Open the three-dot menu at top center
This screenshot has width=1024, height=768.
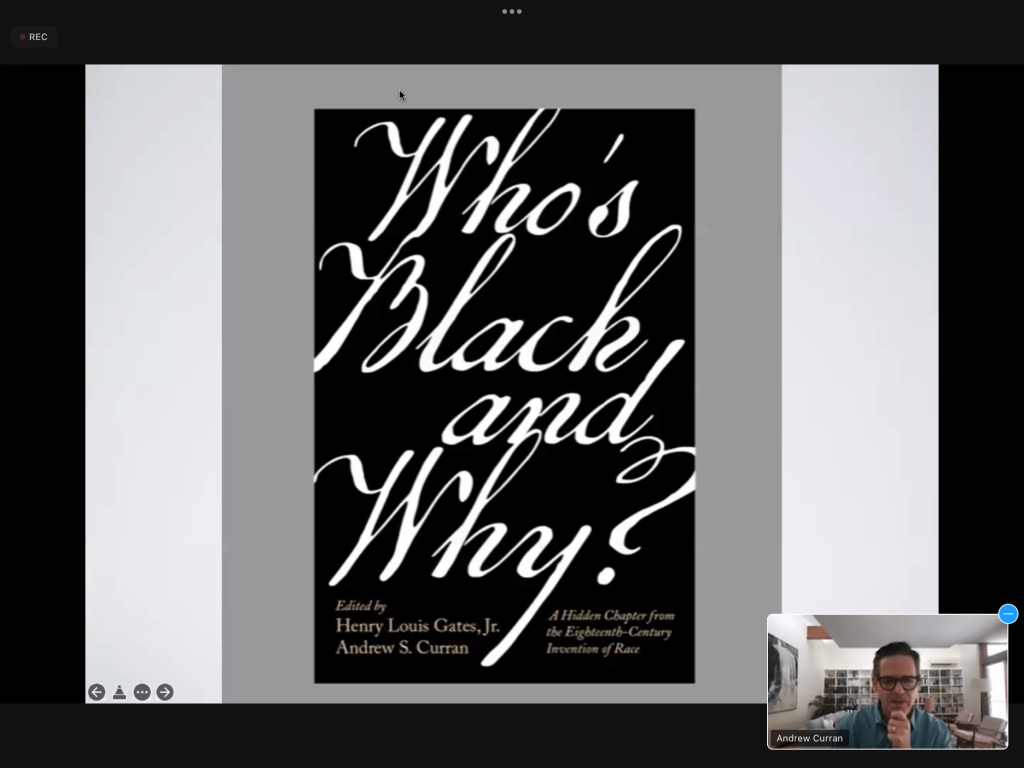(512, 12)
